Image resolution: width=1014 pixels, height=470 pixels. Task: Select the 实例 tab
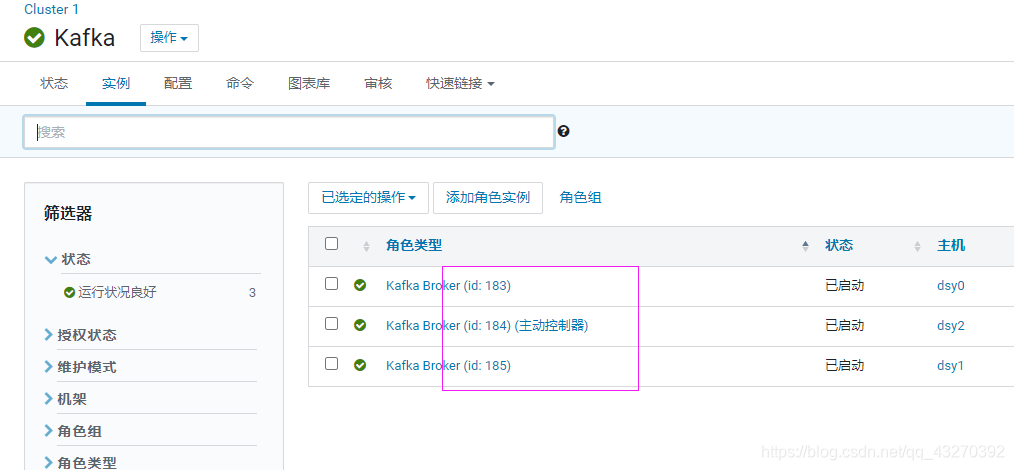click(x=116, y=83)
